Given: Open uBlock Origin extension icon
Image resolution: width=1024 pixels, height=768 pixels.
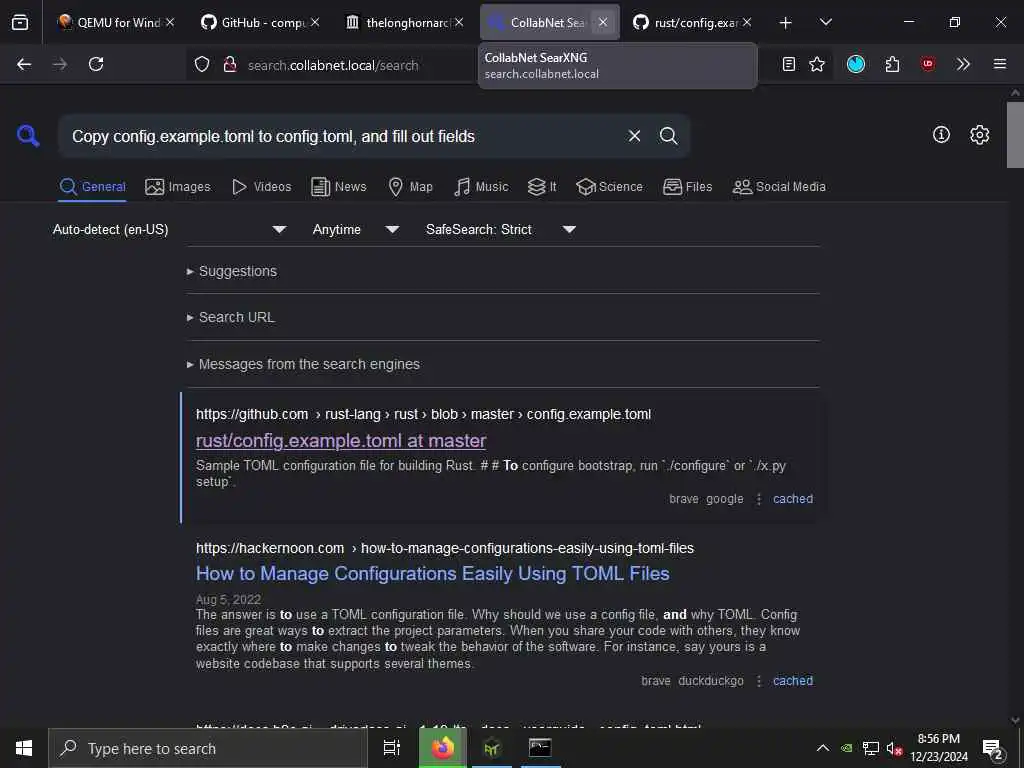Looking at the screenshot, I should pyautogui.click(x=928, y=64).
